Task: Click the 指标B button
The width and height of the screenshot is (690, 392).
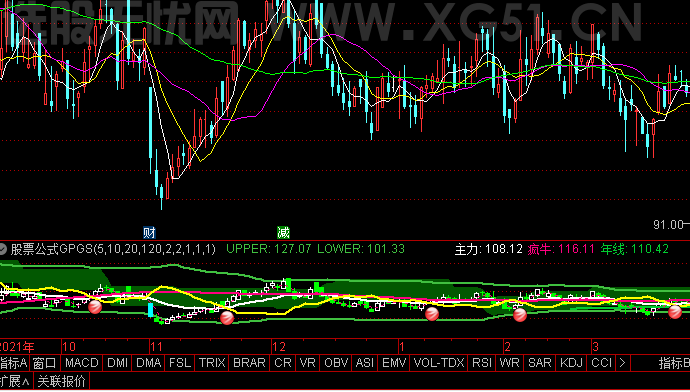Action: pos(674,363)
